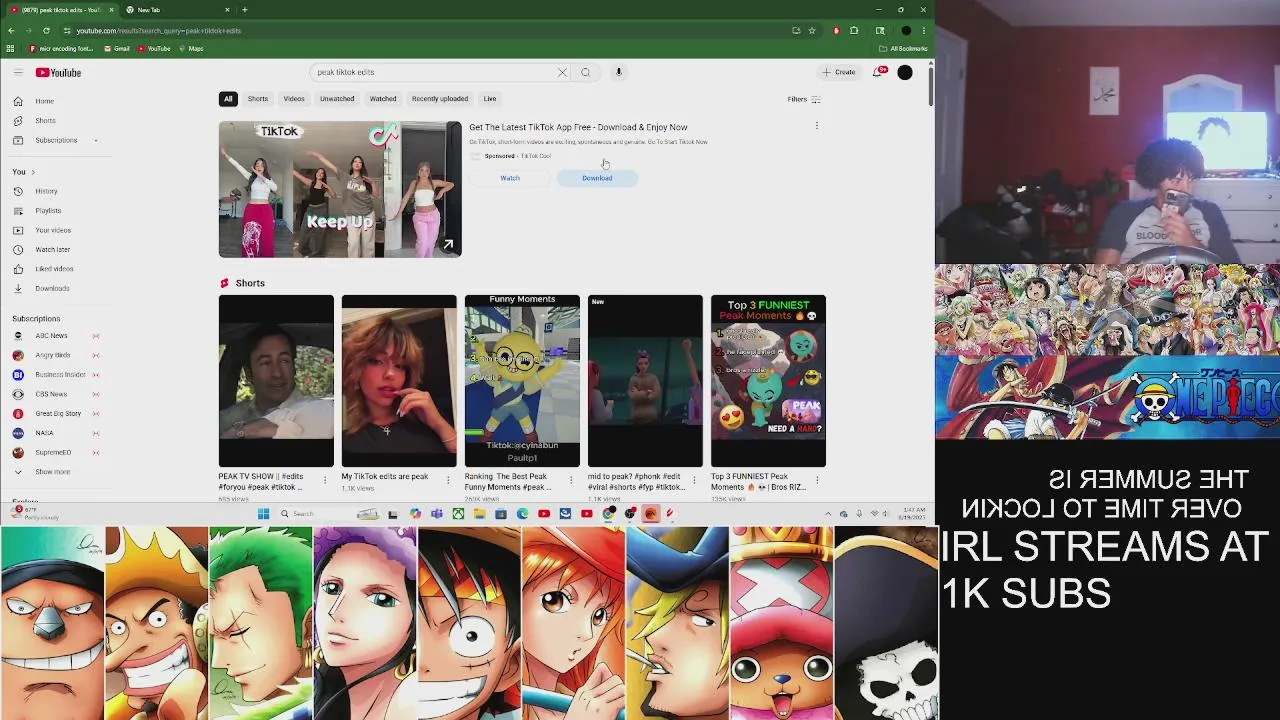
Task: Bookmark this page with the star
Action: click(812, 30)
